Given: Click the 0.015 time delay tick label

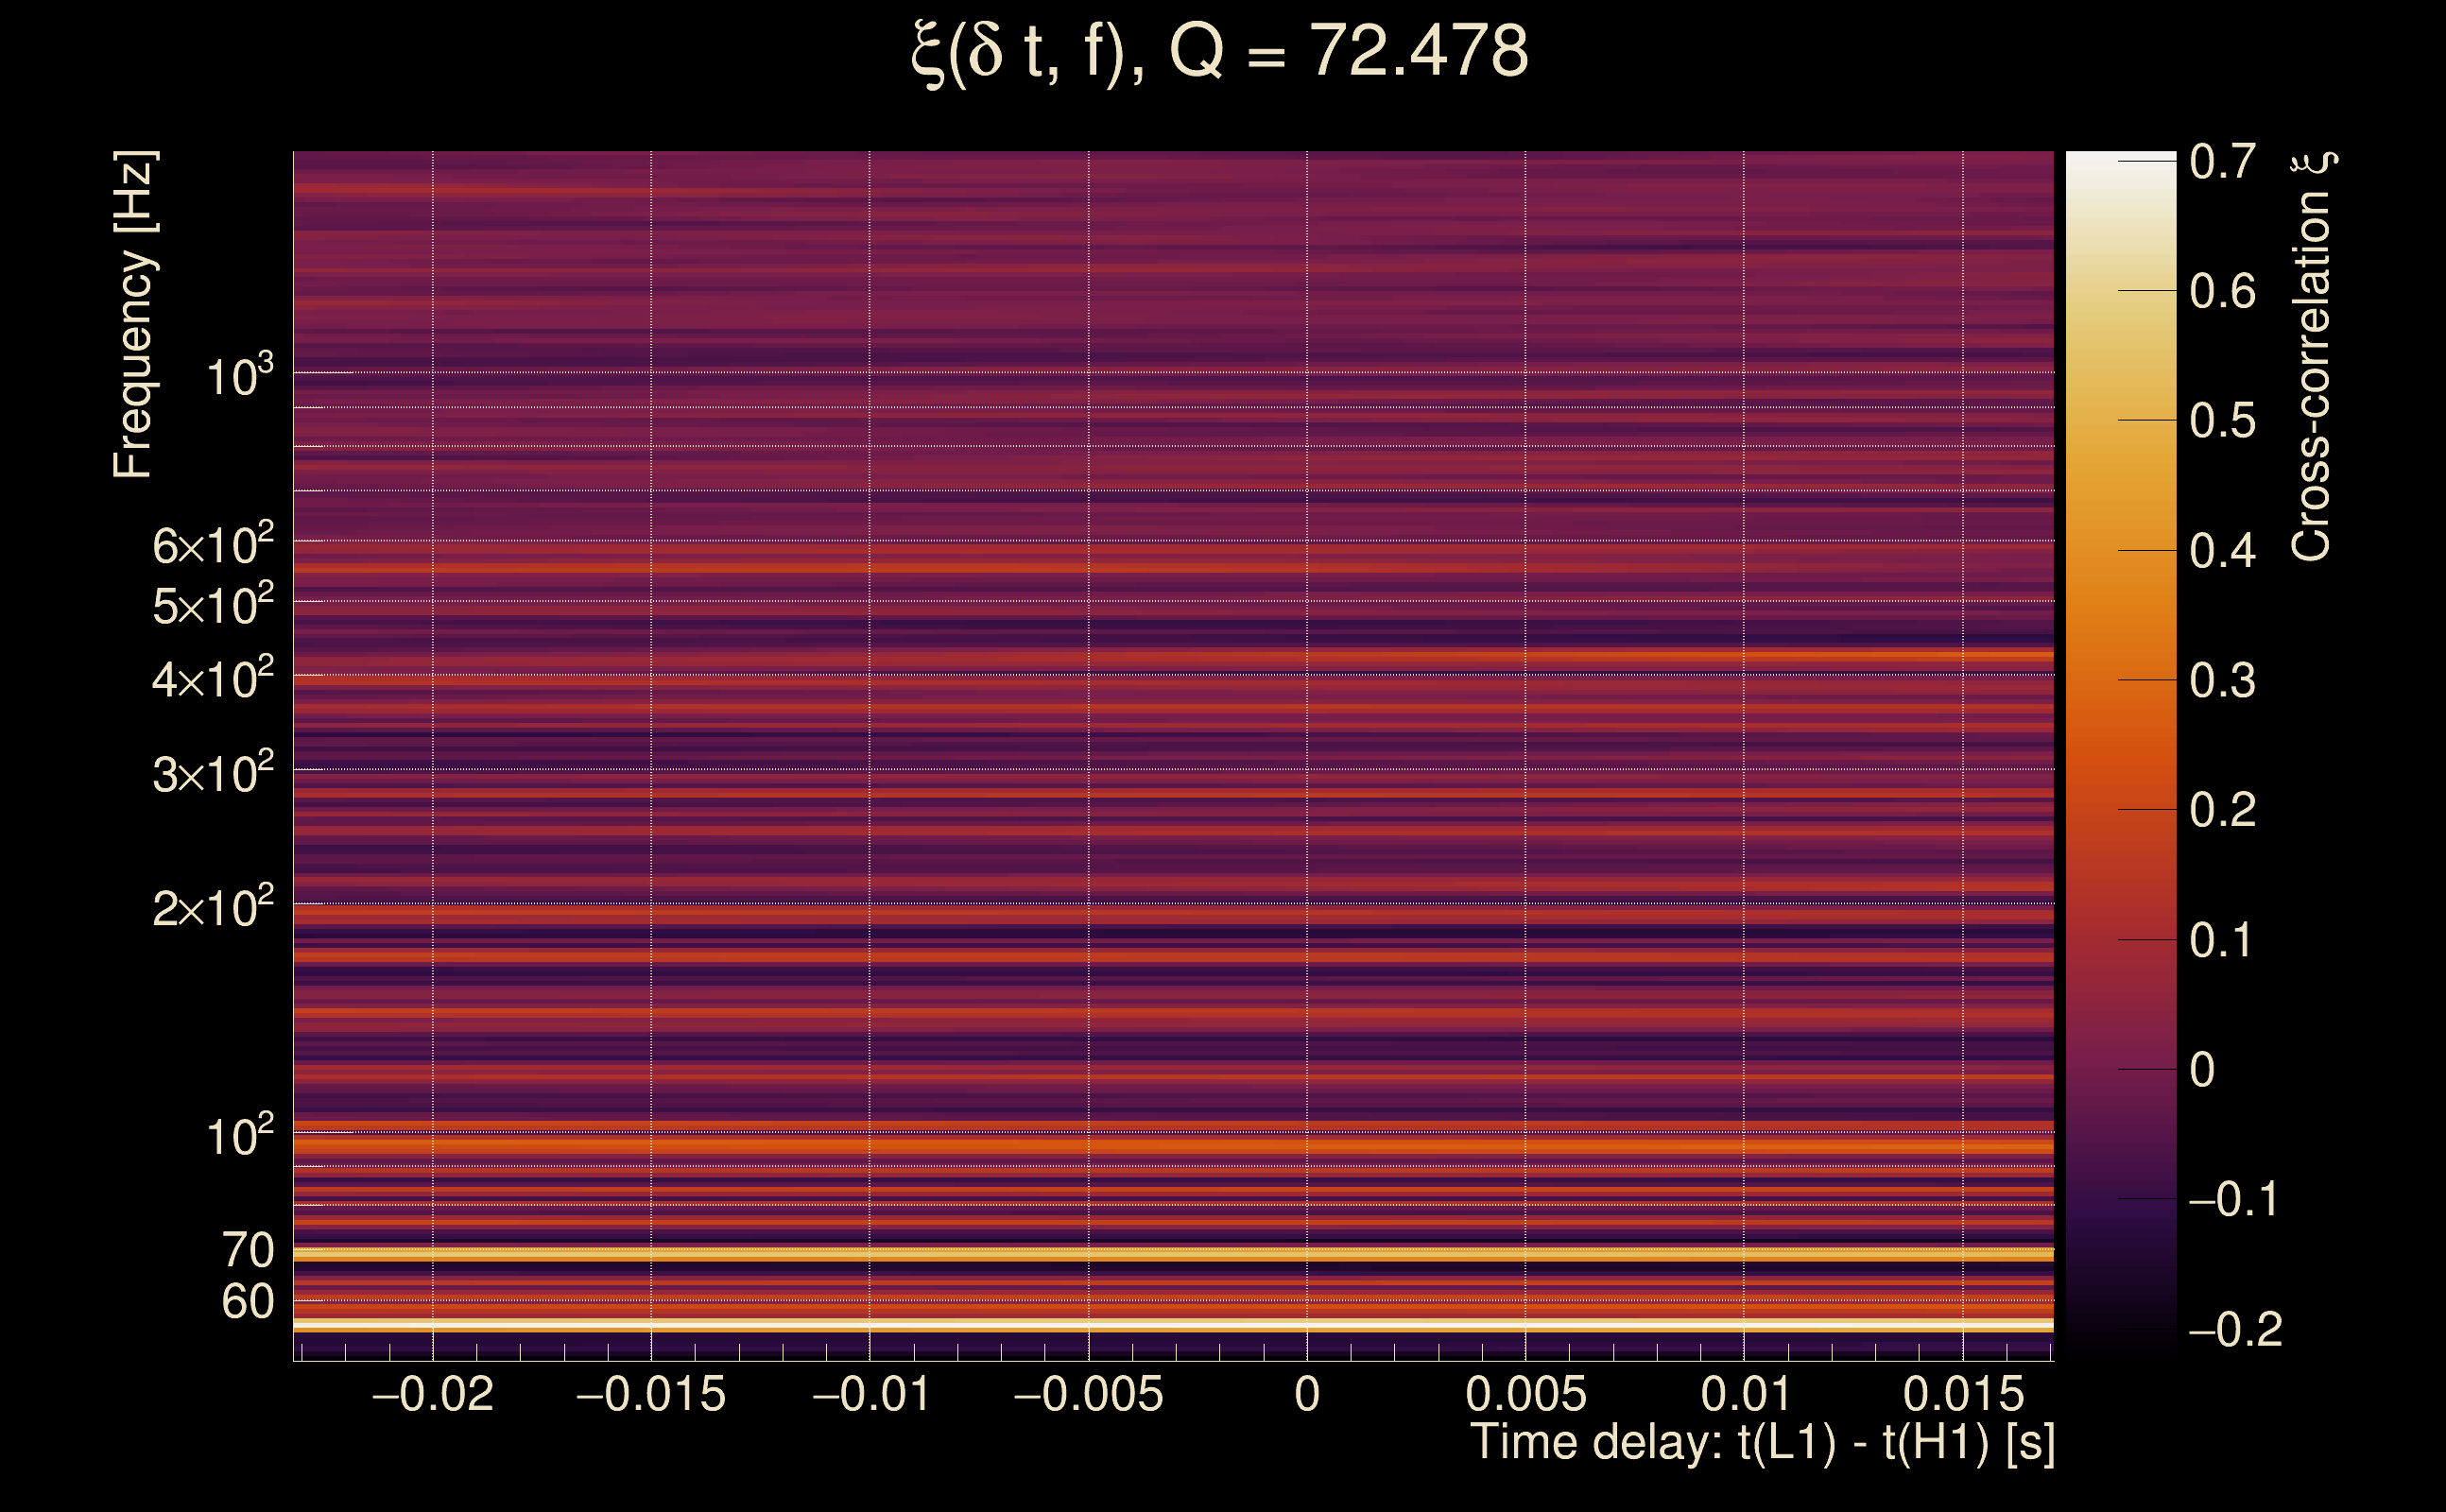Looking at the screenshot, I should [1962, 1394].
